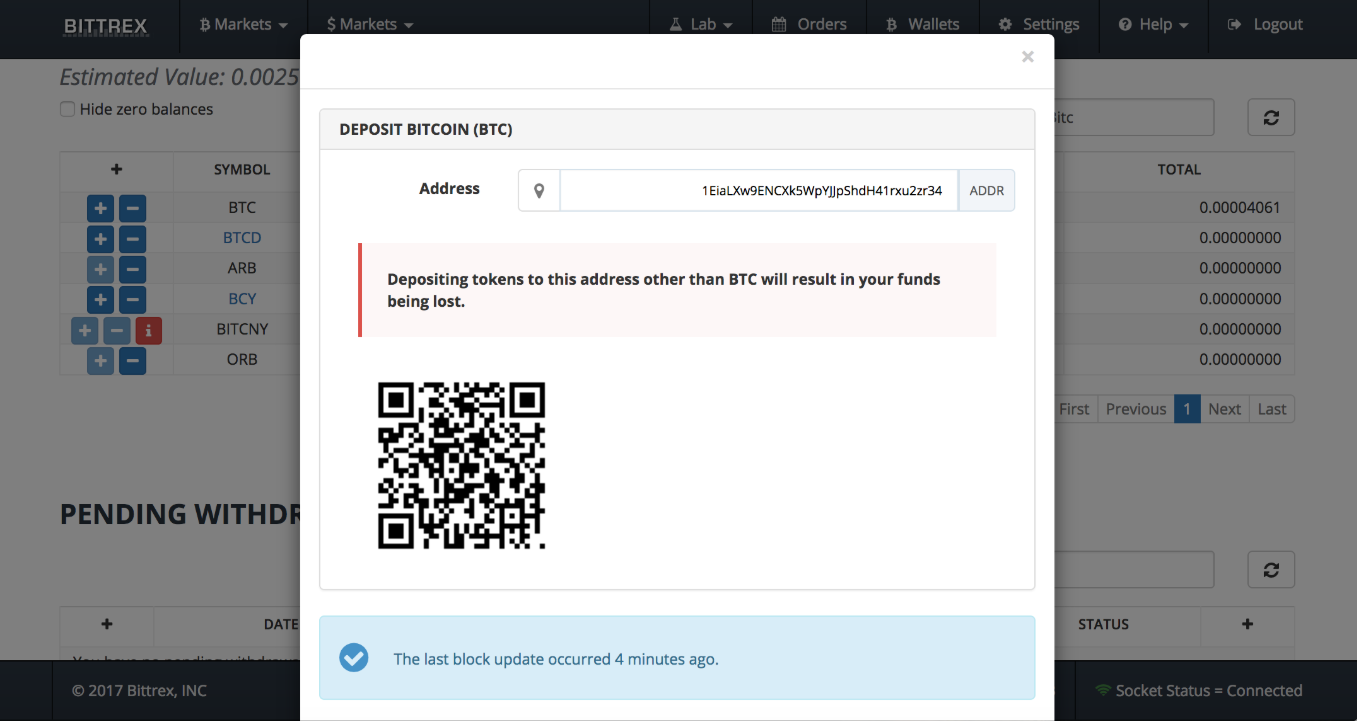This screenshot has height=721, width=1357.
Task: Click the minus withdraw button for ARB
Action: [x=133, y=269]
